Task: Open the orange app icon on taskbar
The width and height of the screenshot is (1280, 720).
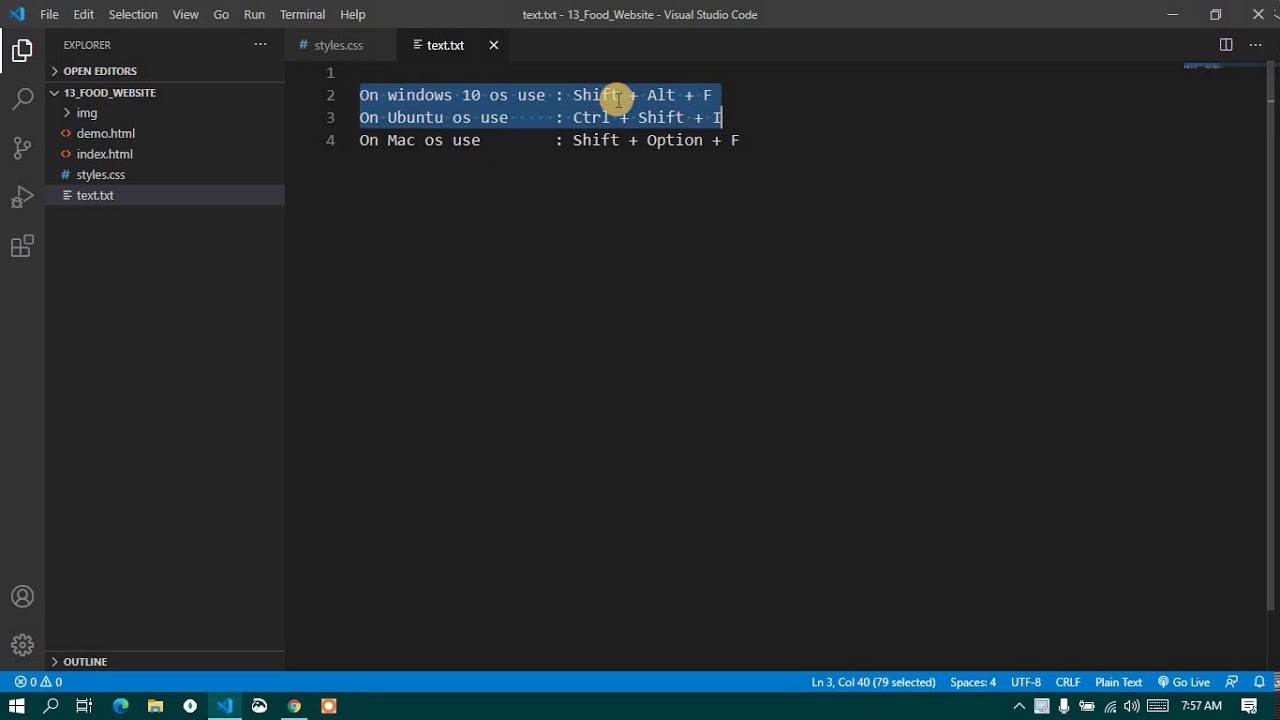Action: tap(328, 706)
